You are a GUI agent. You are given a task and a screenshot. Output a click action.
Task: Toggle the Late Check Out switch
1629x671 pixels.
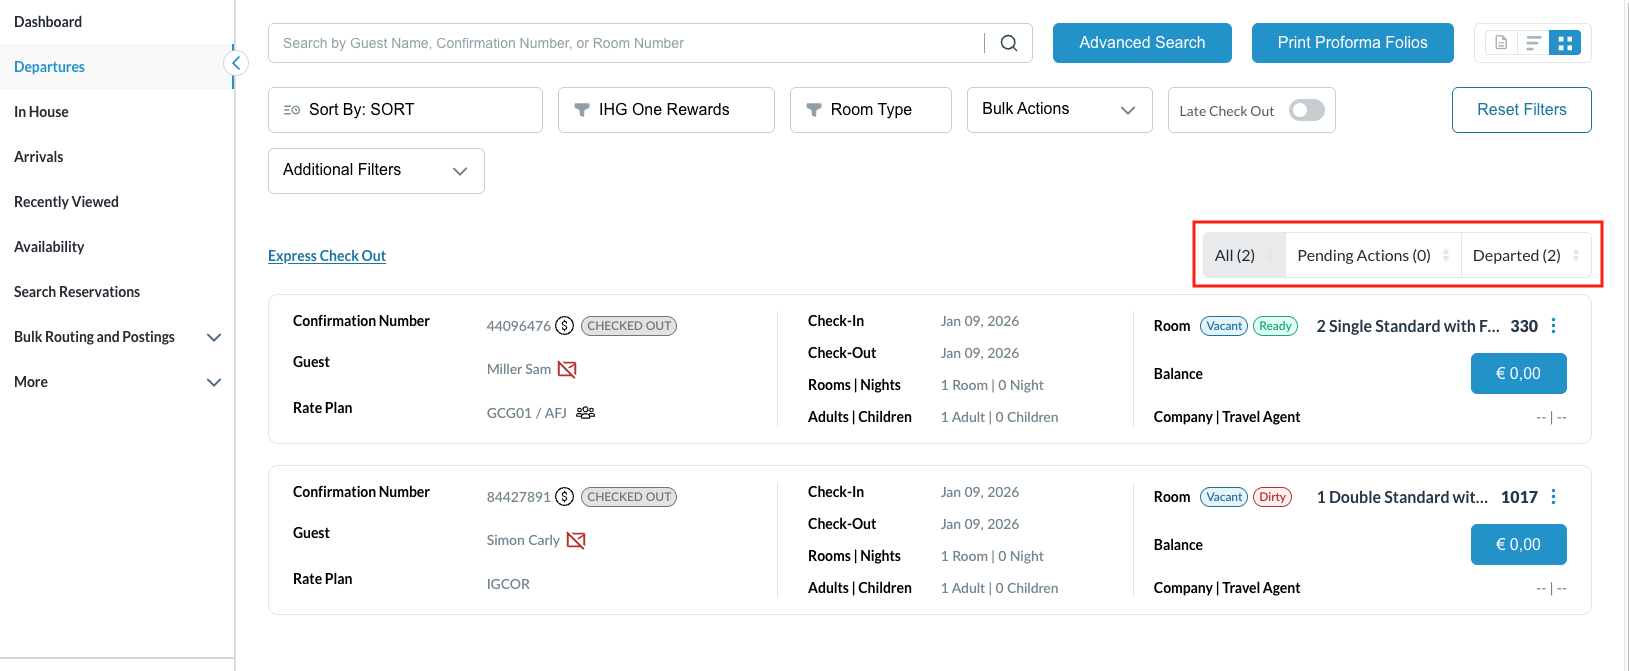(1306, 110)
